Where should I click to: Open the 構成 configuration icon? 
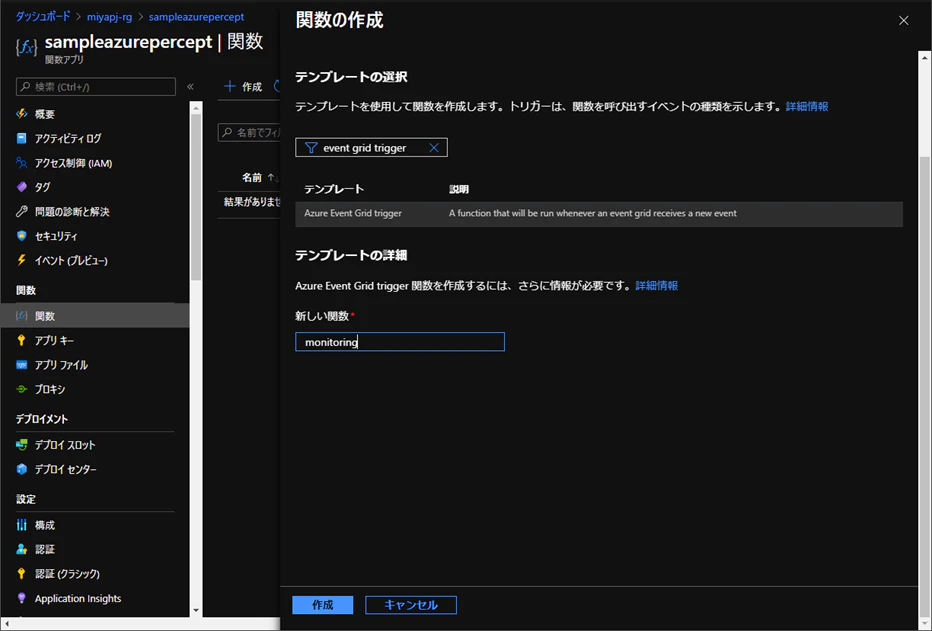21,525
